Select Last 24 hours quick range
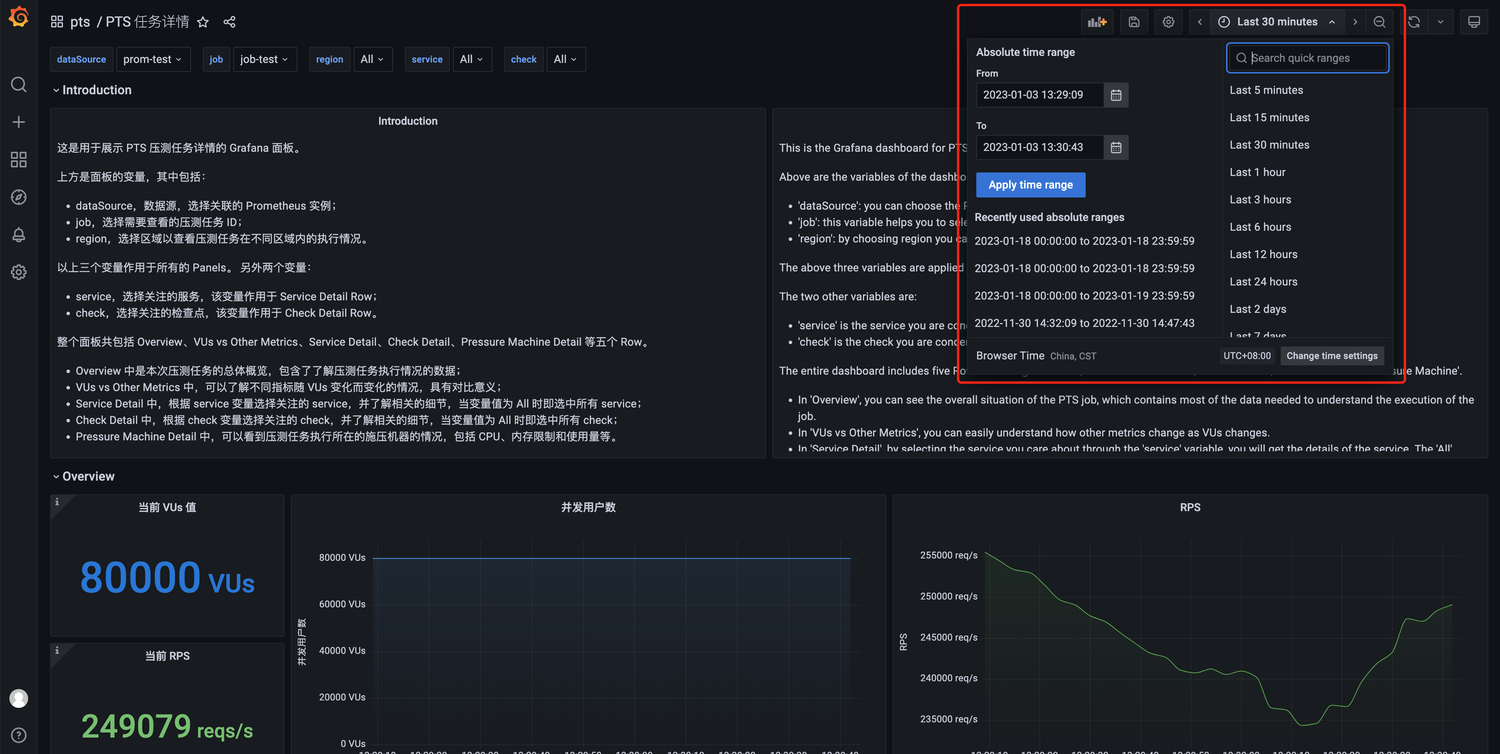Viewport: 1500px width, 754px height. (x=1263, y=282)
